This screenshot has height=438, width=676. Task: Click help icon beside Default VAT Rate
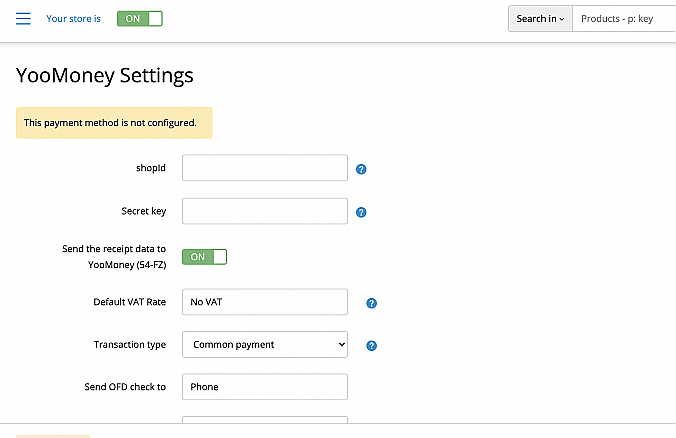(371, 303)
